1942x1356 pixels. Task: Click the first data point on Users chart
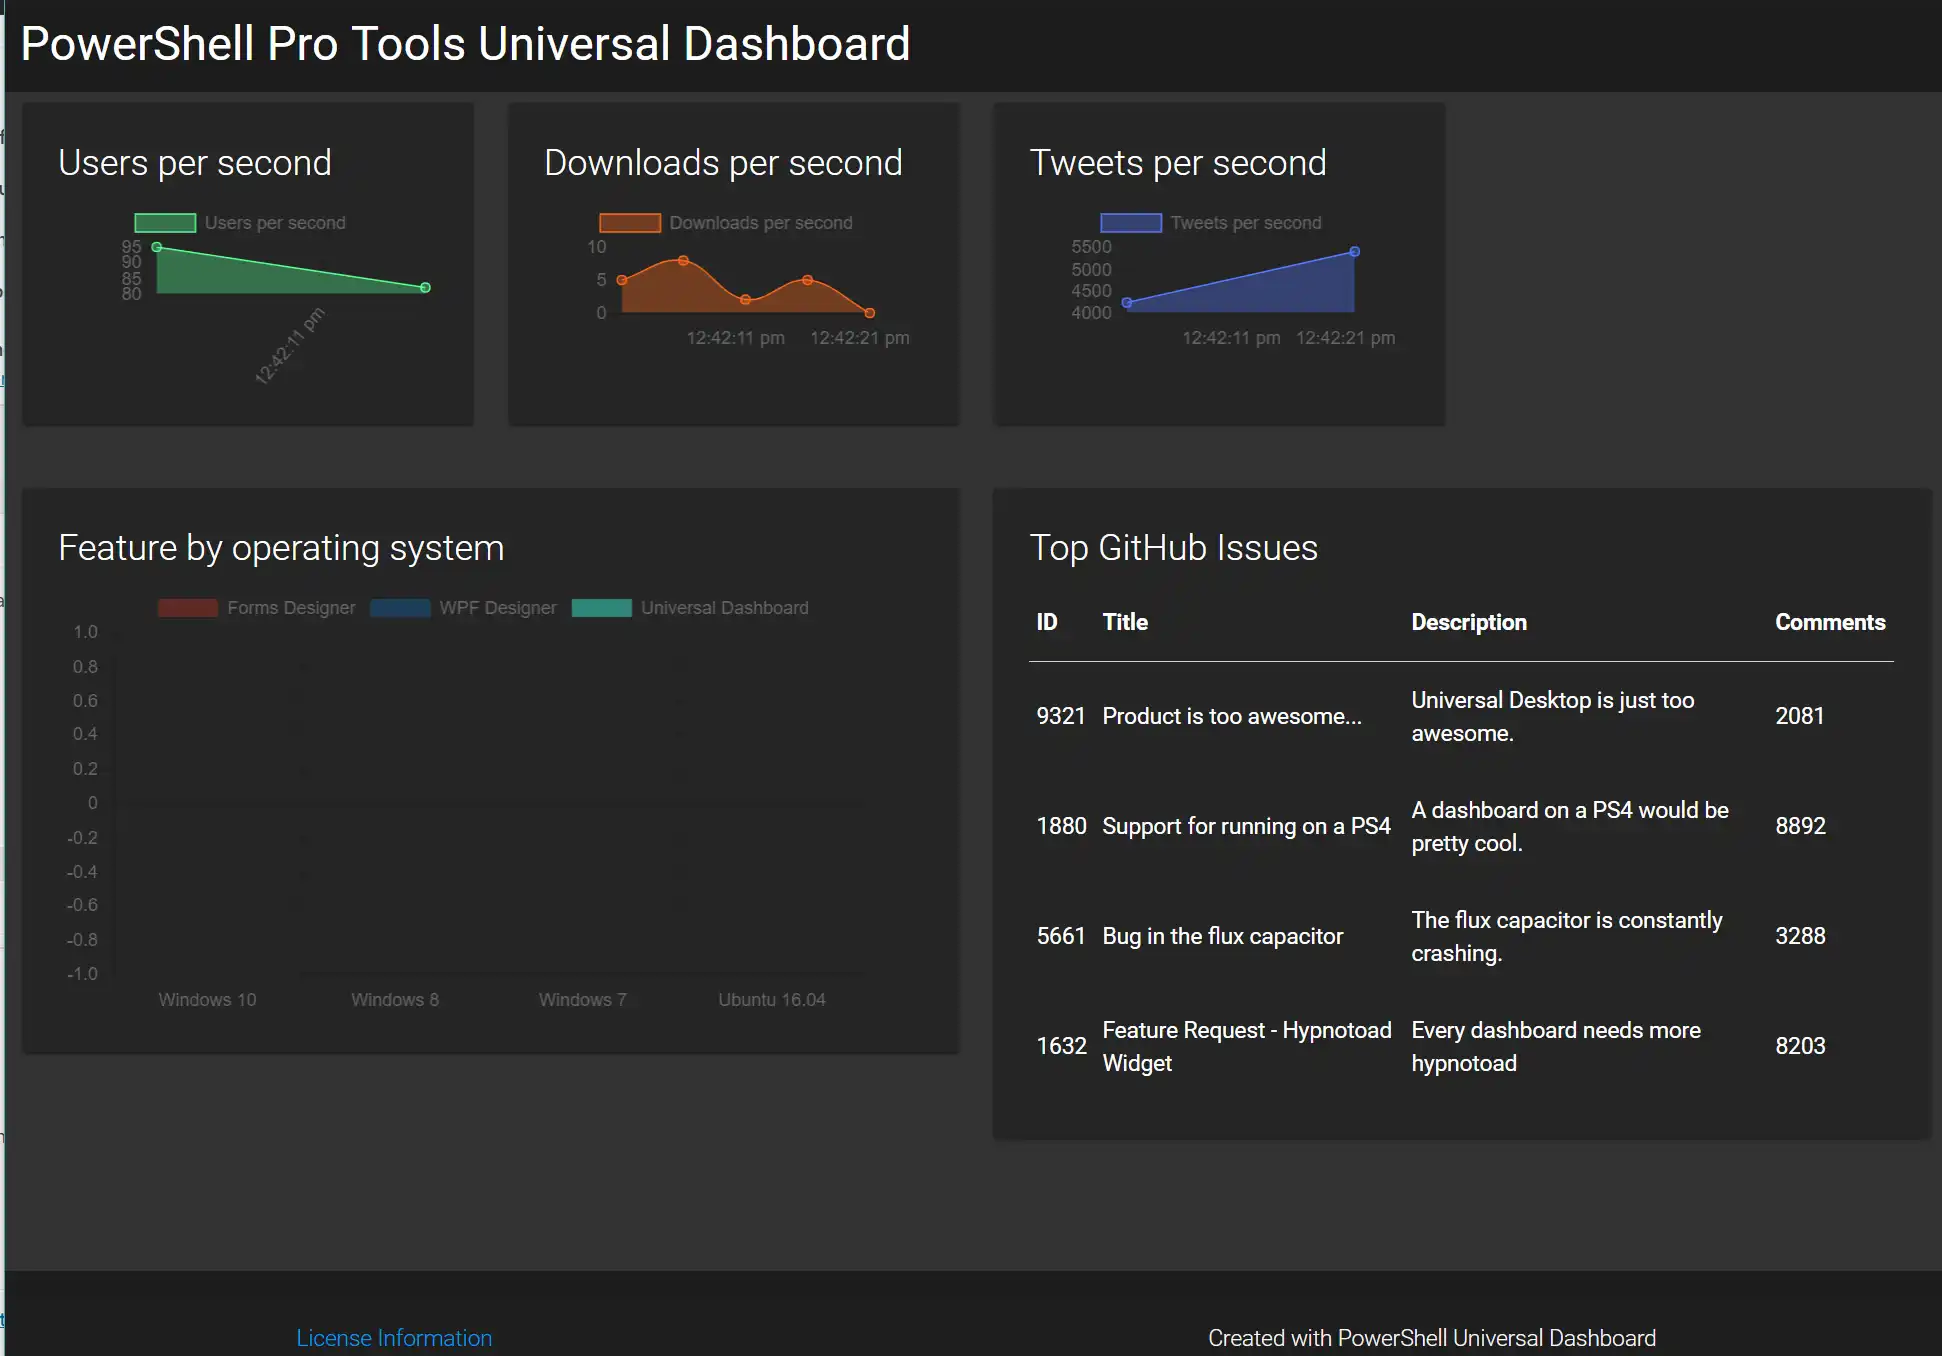pos(157,247)
